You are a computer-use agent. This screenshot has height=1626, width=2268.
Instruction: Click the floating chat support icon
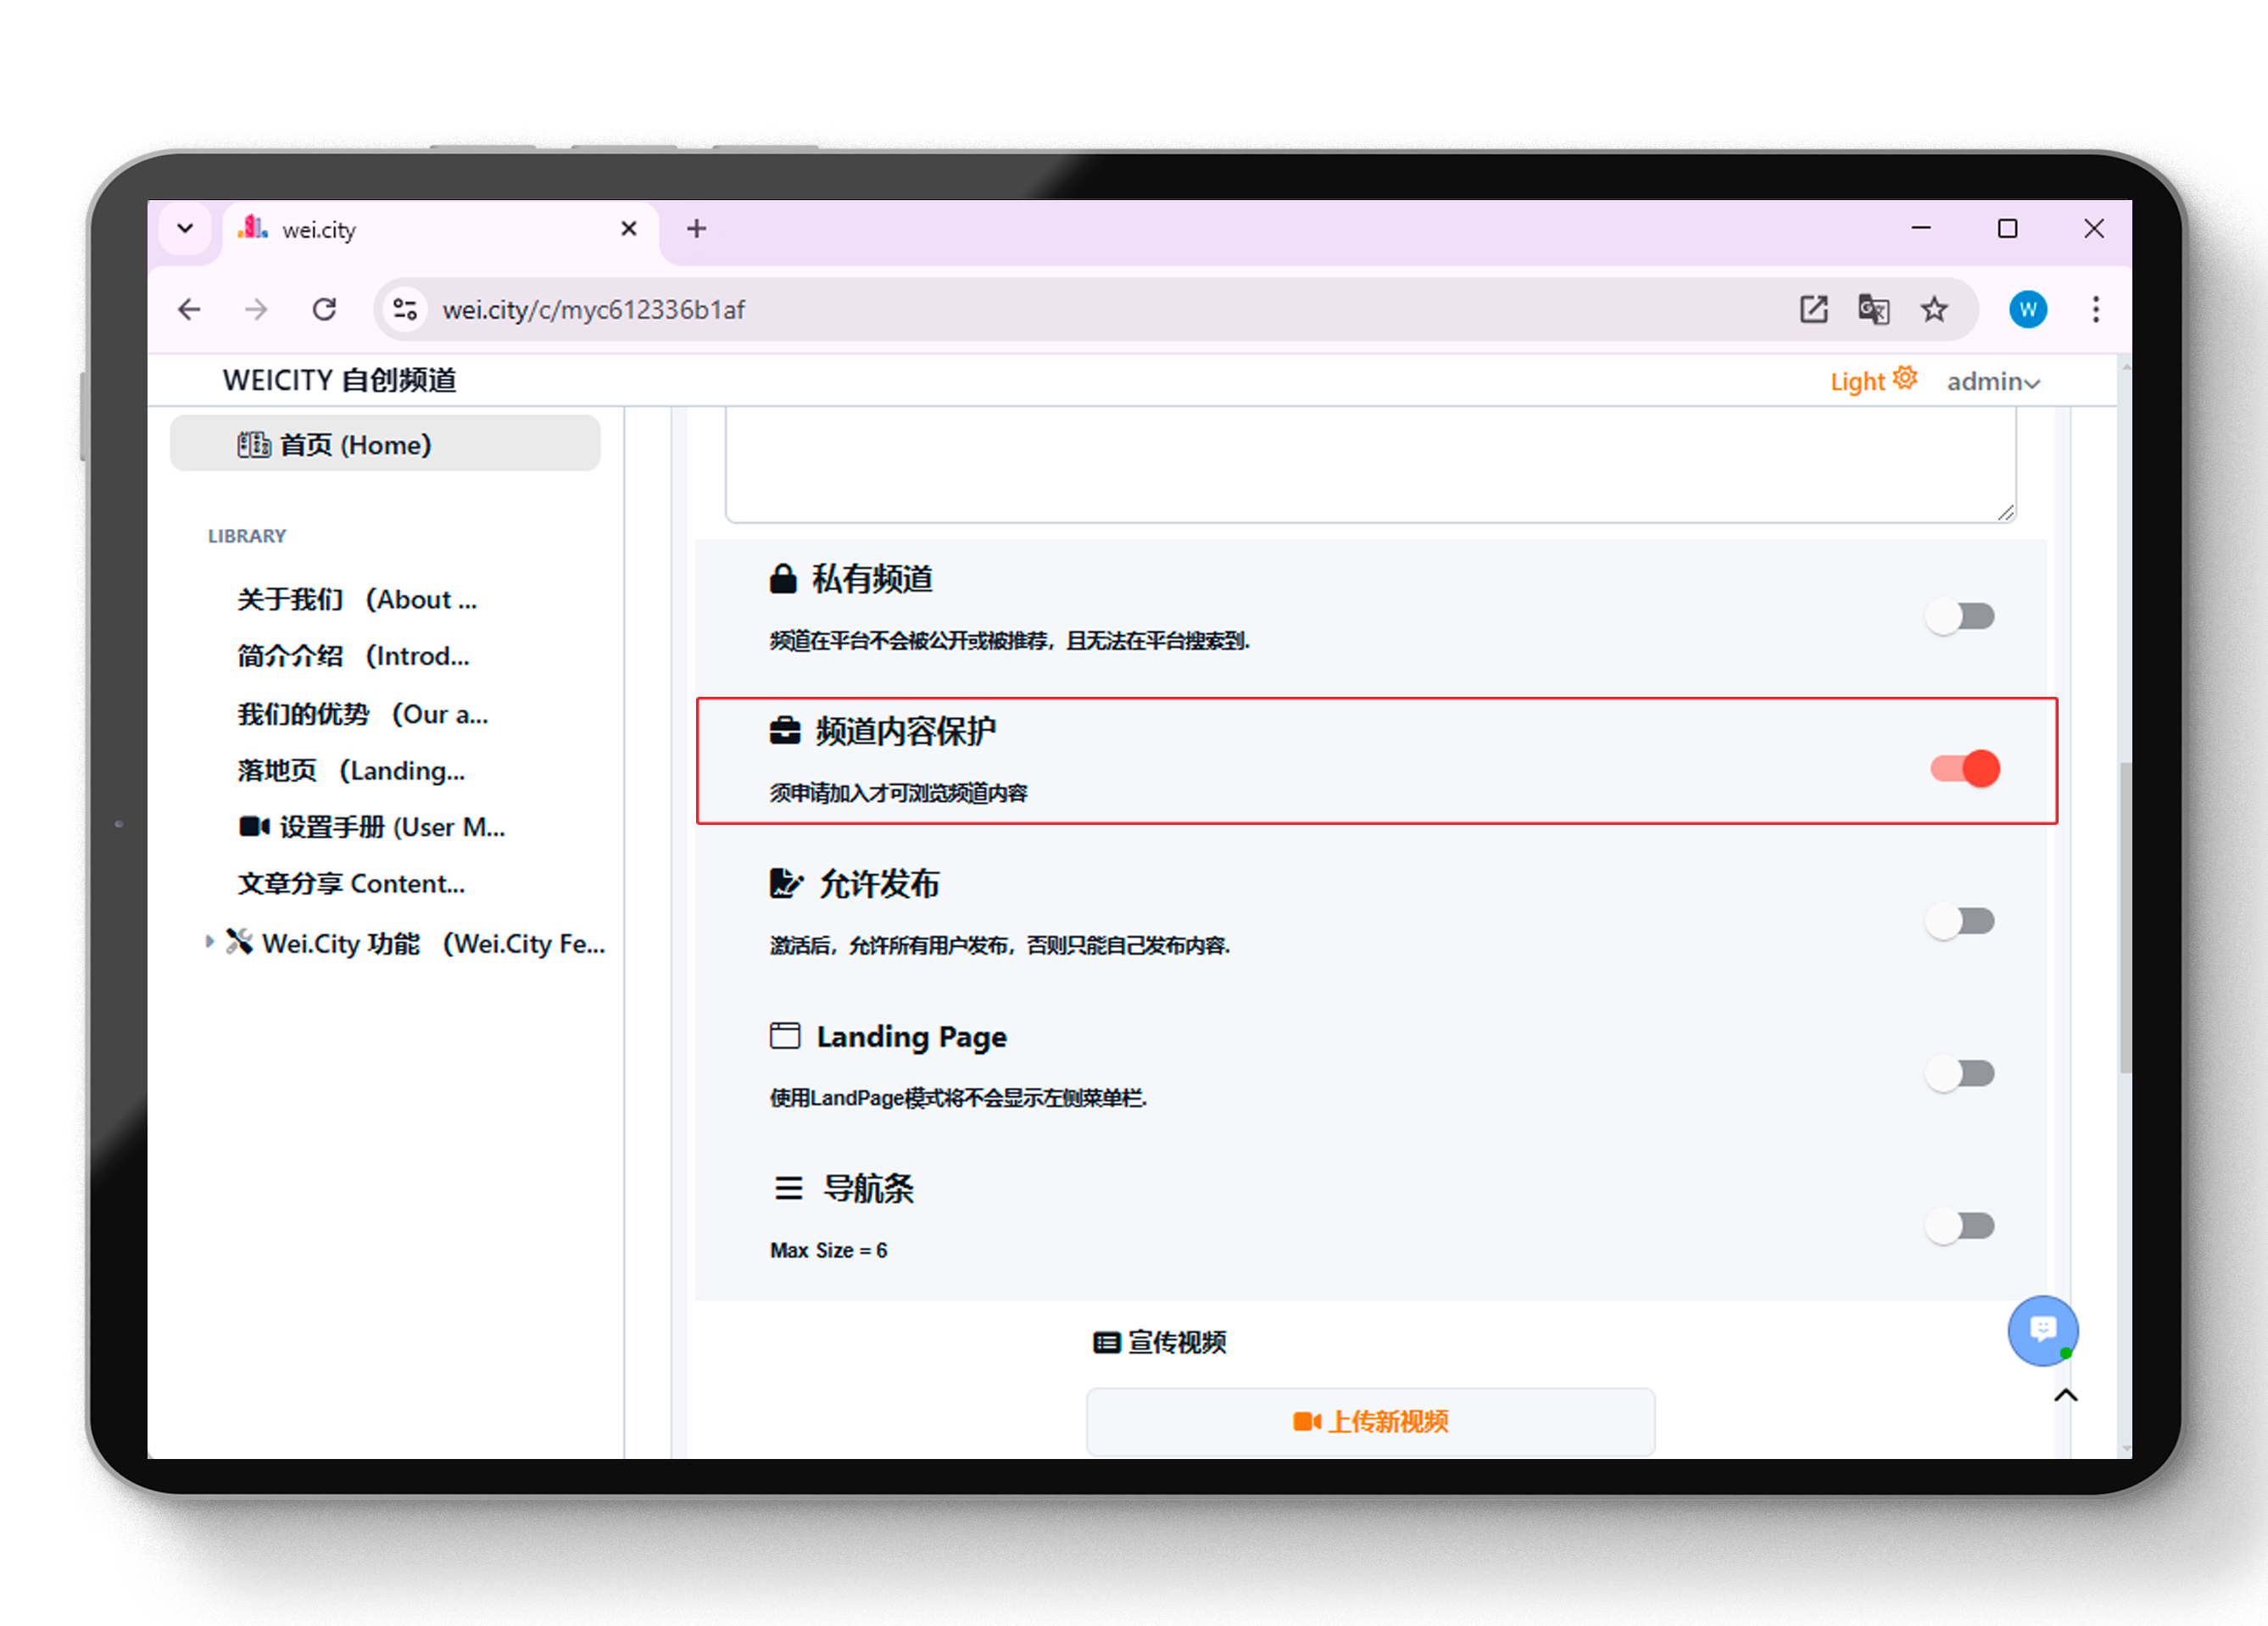[x=2042, y=1330]
